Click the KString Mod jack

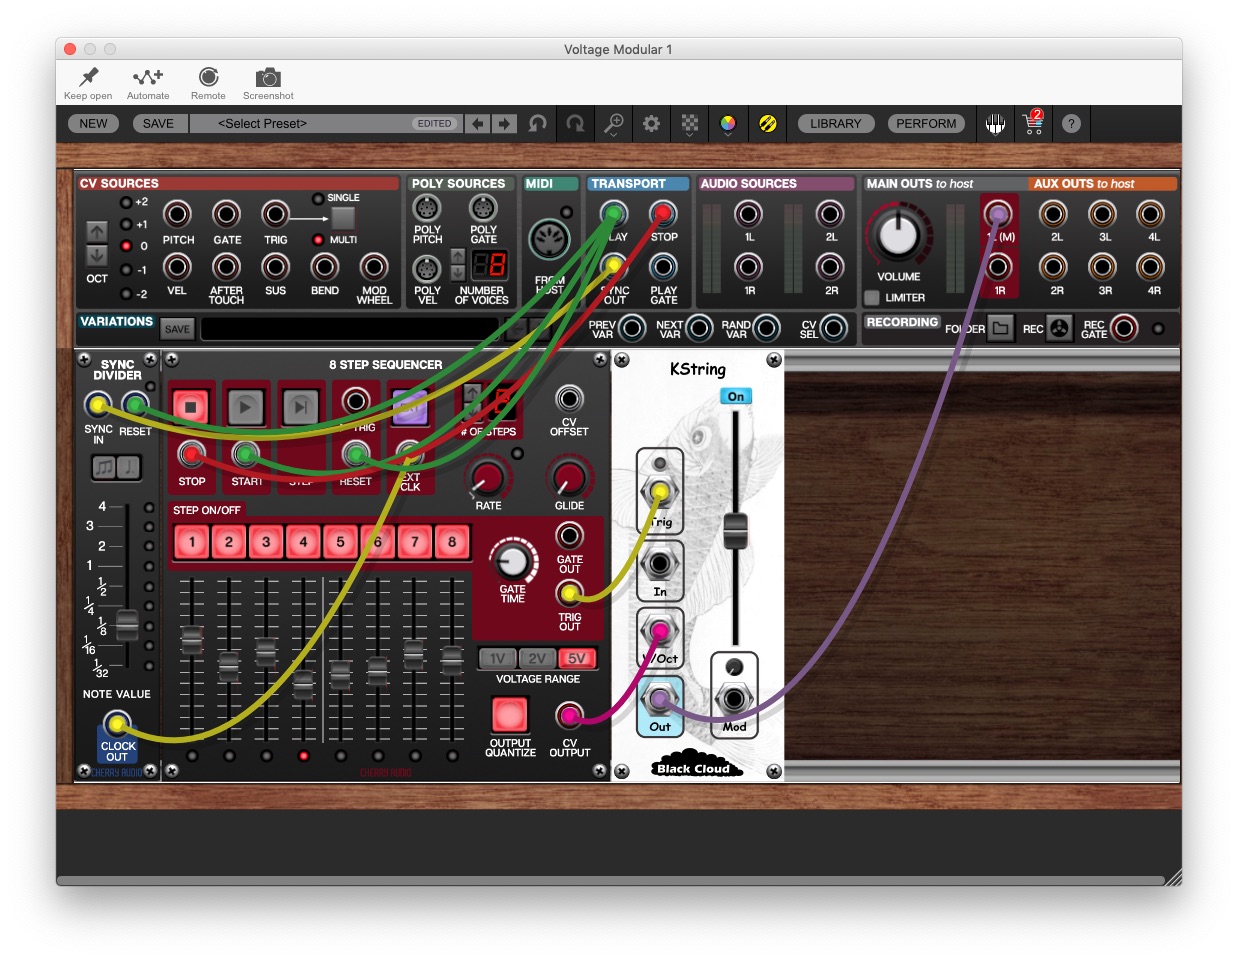click(x=735, y=699)
